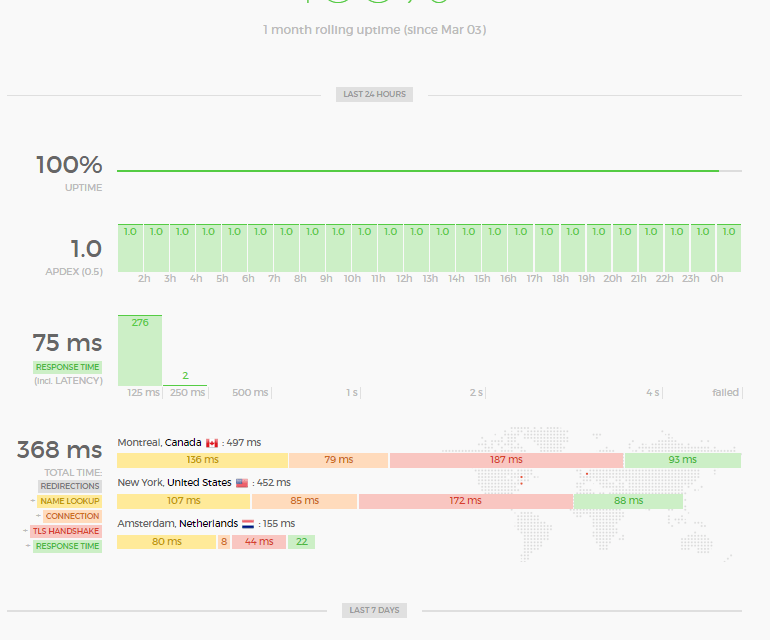This screenshot has width=770, height=640.
Task: Click the Apdex bar for the 21h slot
Action: [651, 248]
